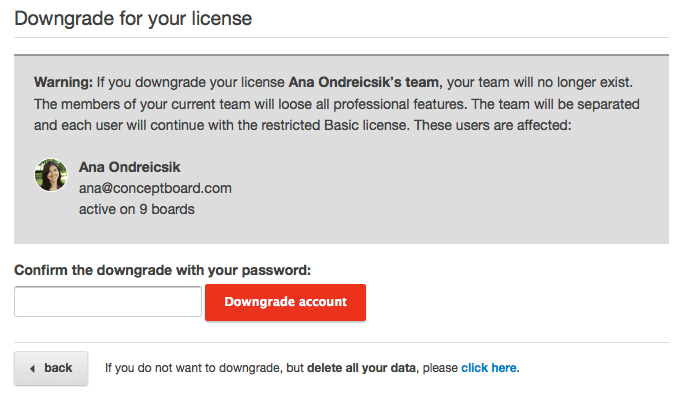Click bold 'Ana Ondreicsik's team' in warning
Image resolution: width=684 pixels, height=400 pixels.
point(366,82)
